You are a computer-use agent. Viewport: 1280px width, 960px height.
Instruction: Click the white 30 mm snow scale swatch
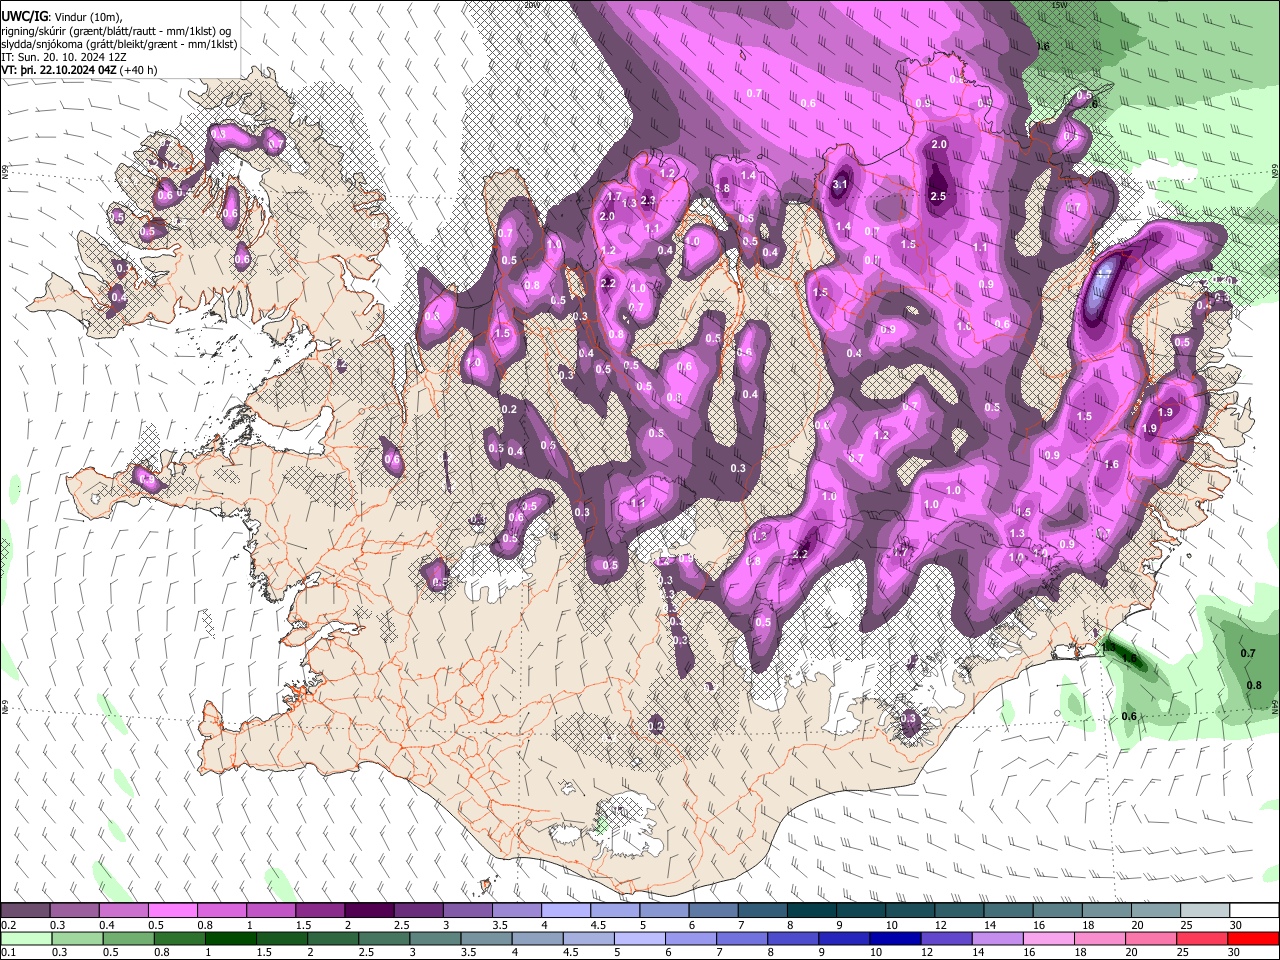tap(1254, 911)
